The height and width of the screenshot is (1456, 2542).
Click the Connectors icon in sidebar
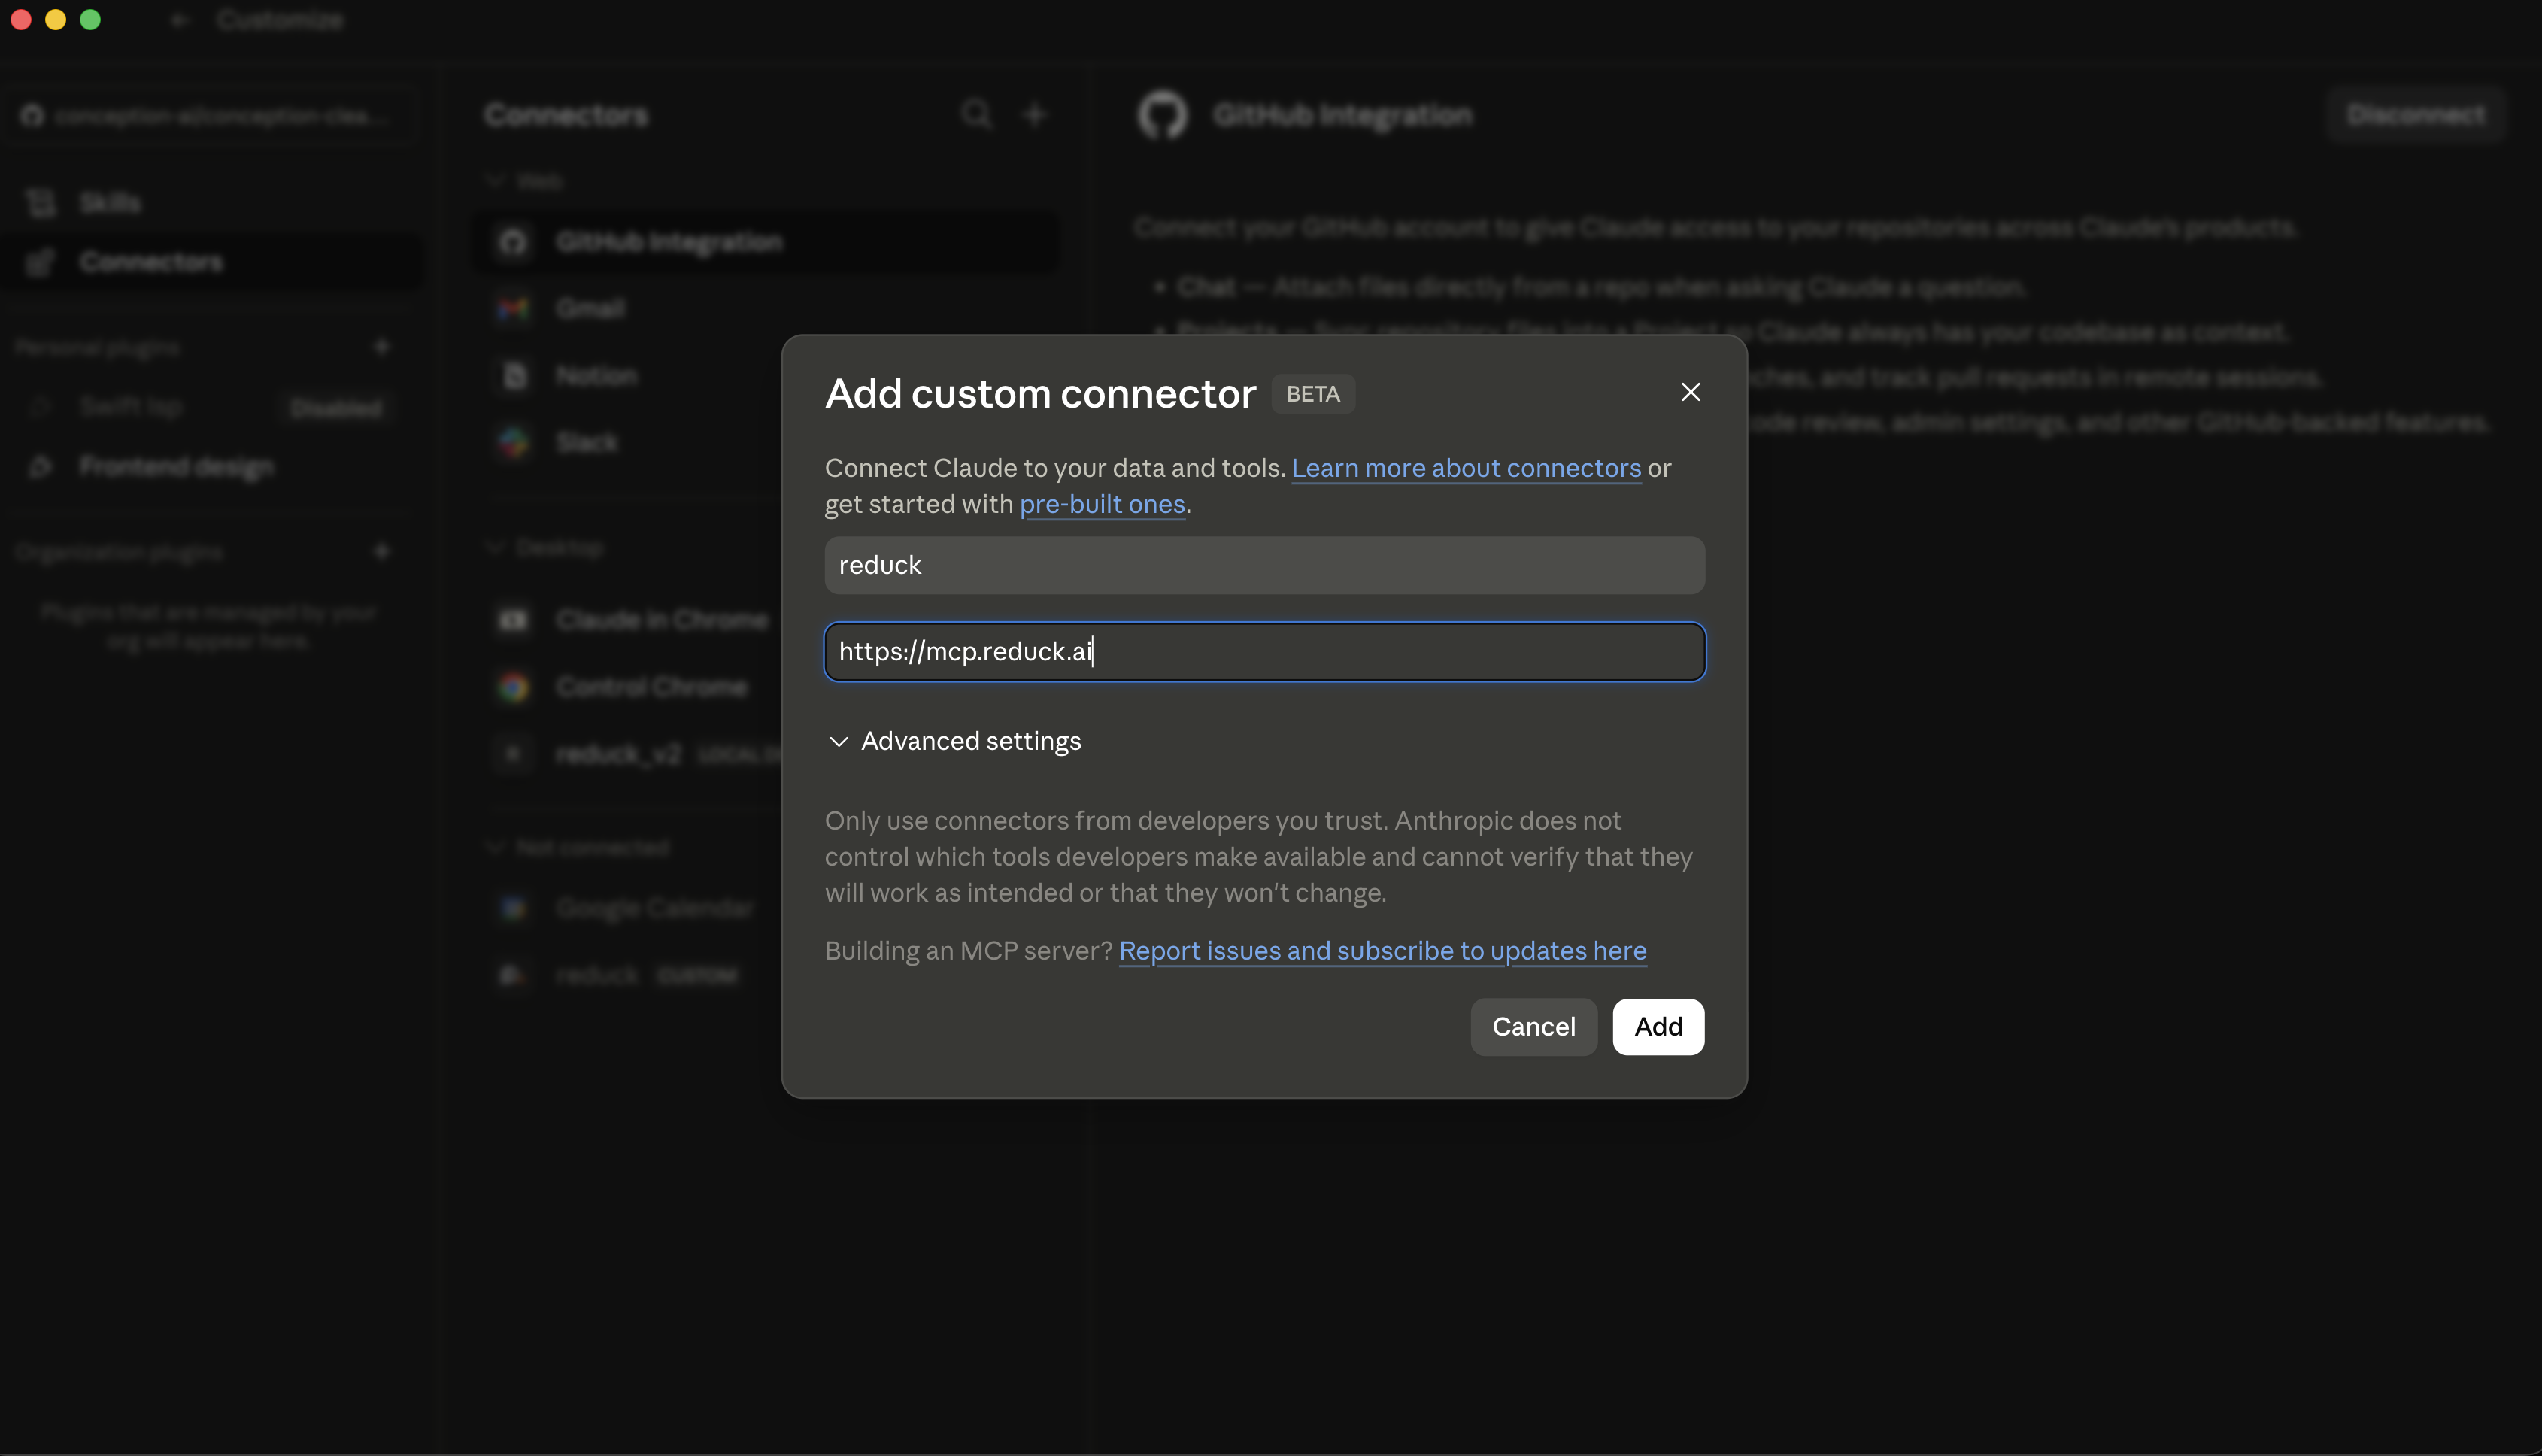[x=41, y=262]
